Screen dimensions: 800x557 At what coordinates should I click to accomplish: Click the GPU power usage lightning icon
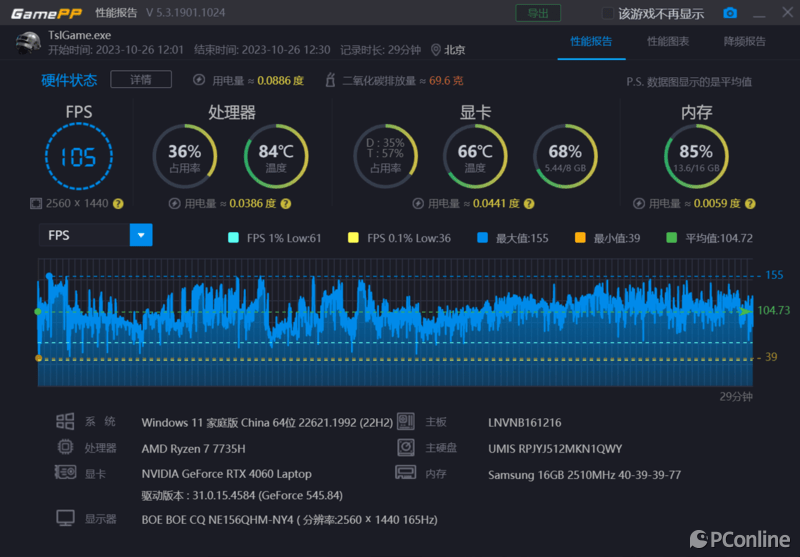click(x=418, y=204)
